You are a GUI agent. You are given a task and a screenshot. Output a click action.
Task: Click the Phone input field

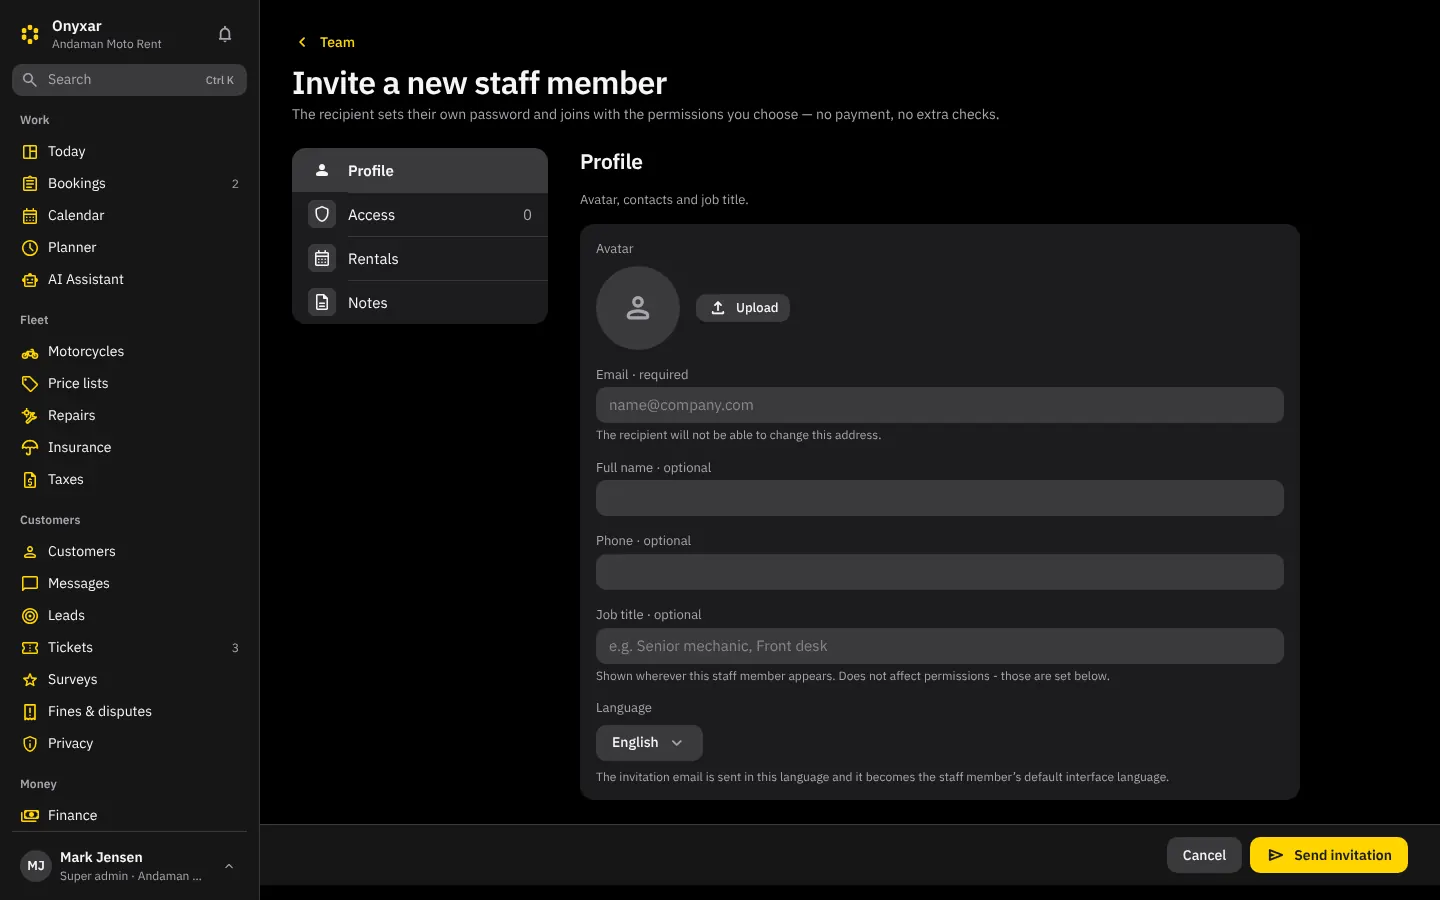click(x=940, y=572)
